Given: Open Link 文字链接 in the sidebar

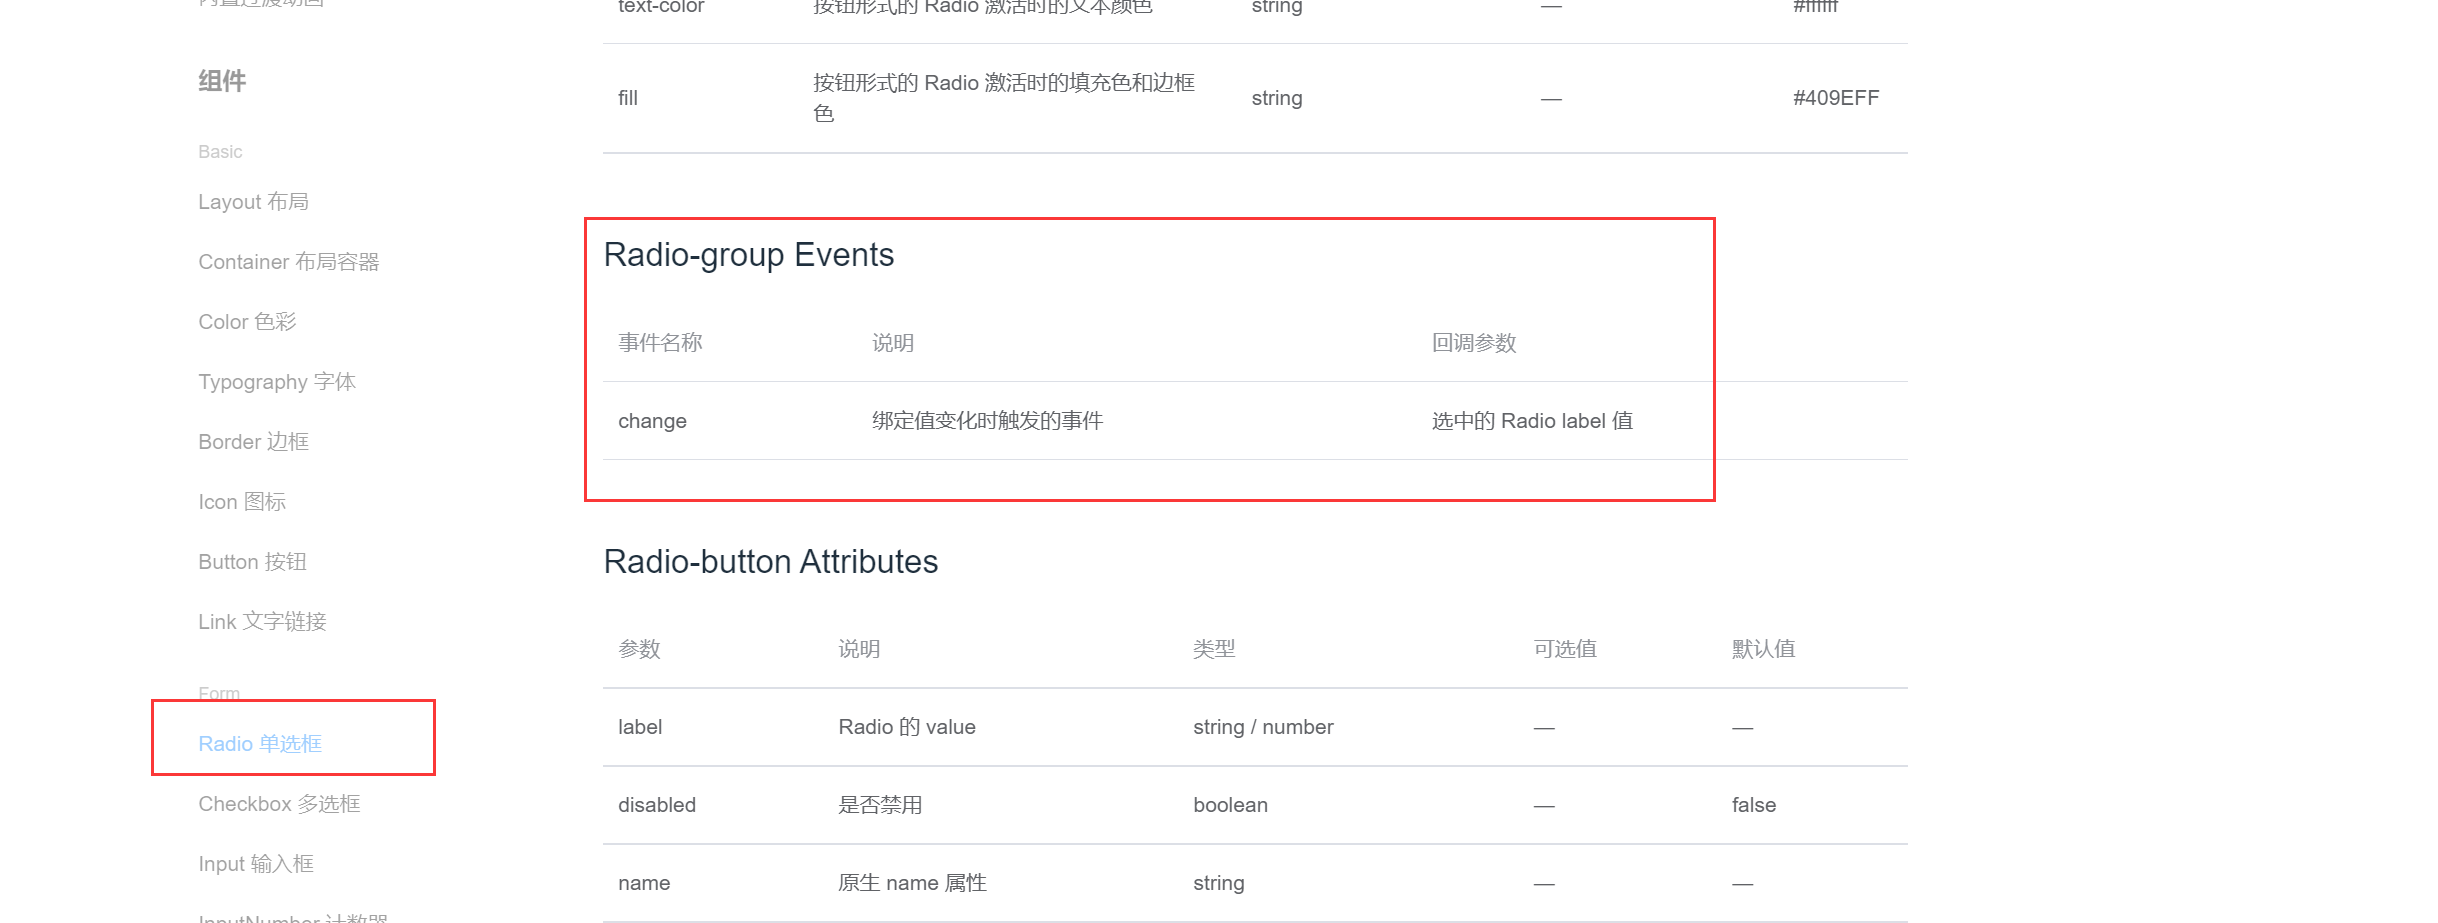Looking at the screenshot, I should (262, 622).
